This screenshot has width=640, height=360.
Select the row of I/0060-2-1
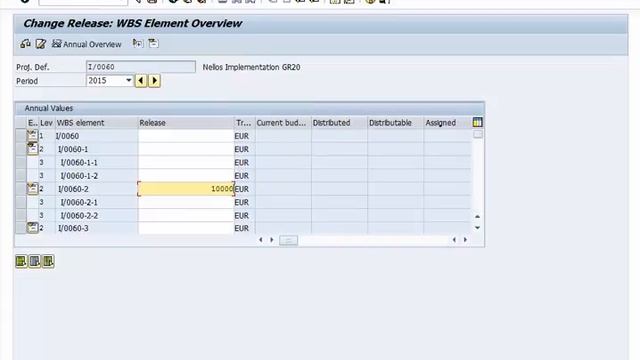[20, 202]
